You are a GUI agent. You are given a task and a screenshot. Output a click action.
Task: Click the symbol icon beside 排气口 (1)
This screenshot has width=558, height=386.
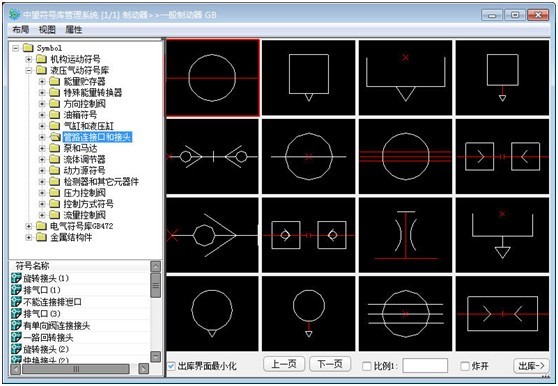(x=16, y=290)
